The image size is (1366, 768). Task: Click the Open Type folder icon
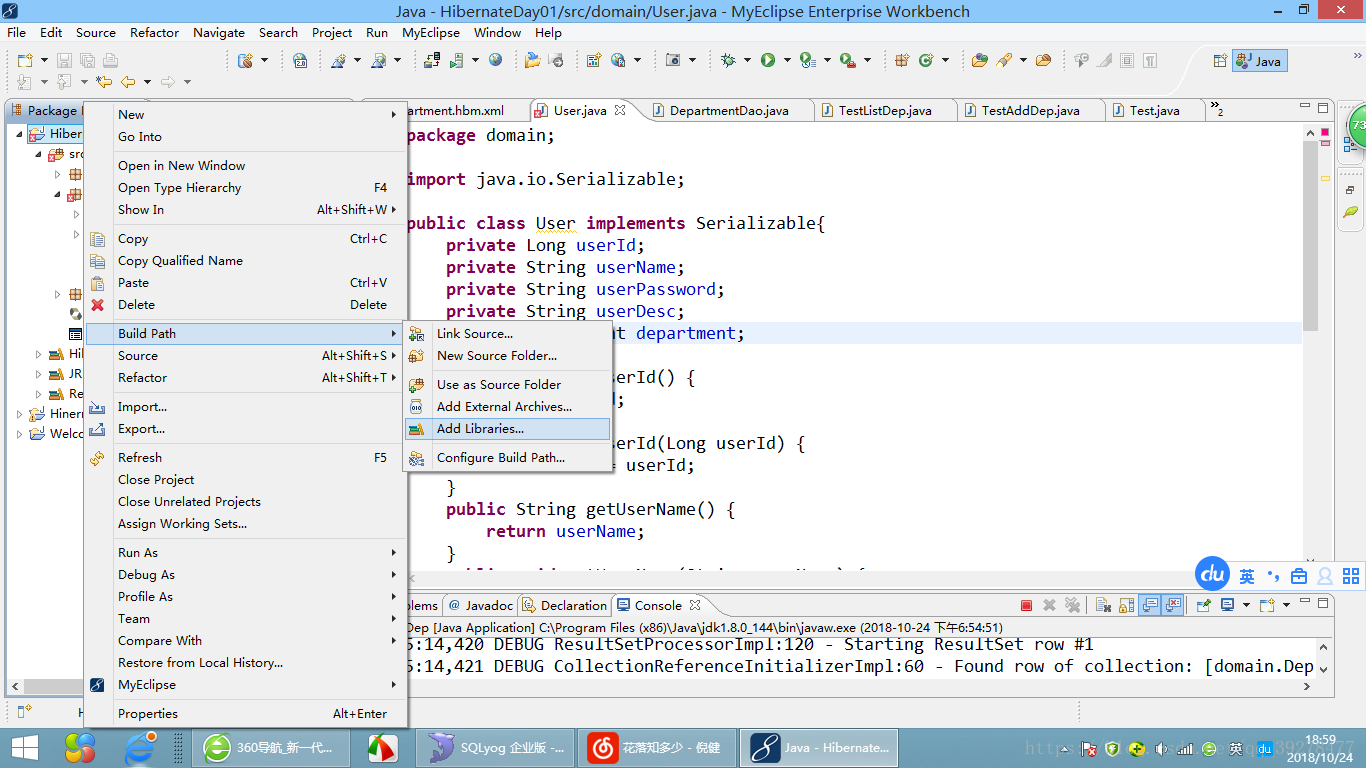pos(980,60)
